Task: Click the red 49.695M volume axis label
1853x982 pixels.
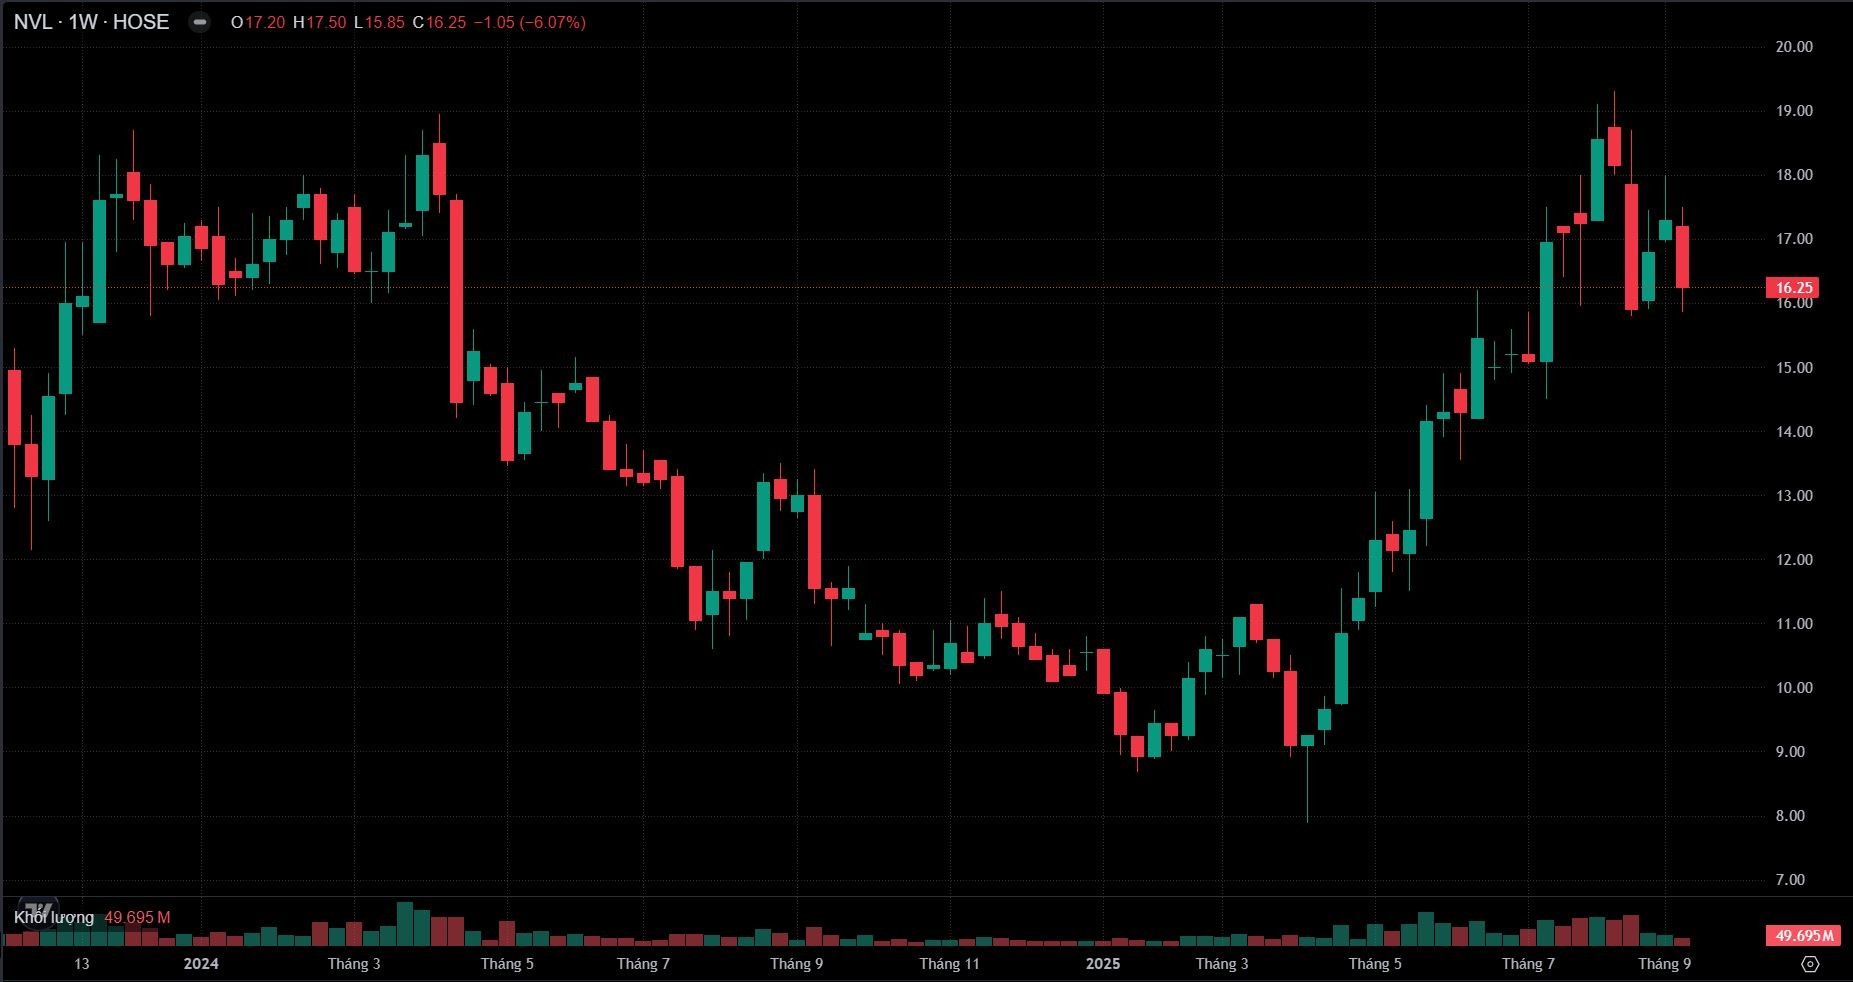Action: [x=1804, y=936]
